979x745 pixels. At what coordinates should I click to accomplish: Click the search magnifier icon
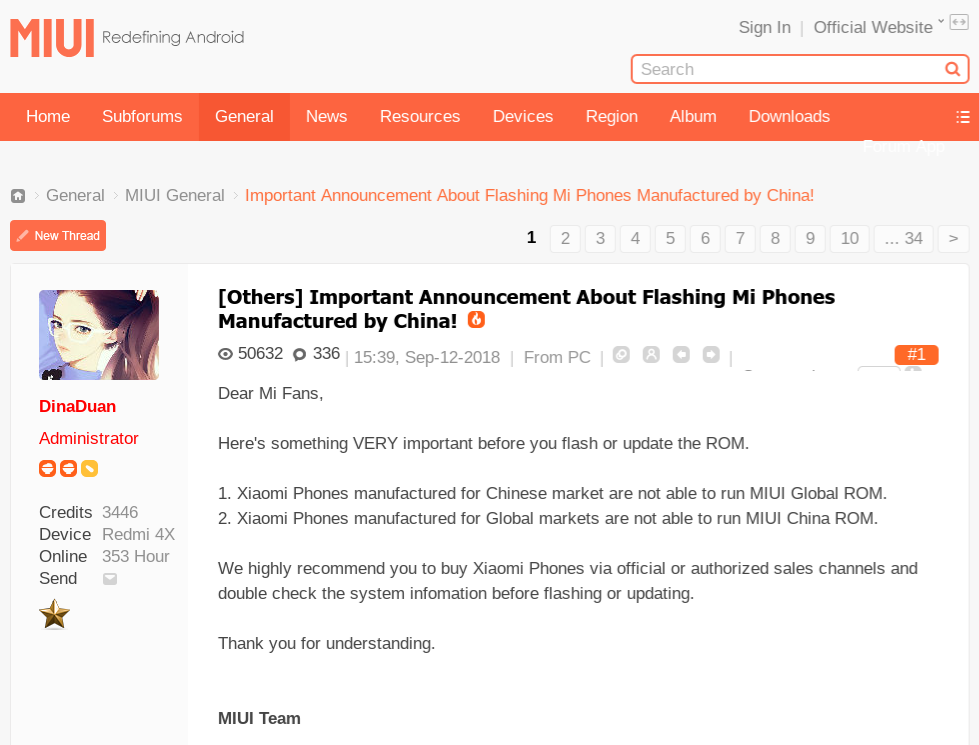pyautogui.click(x=952, y=69)
